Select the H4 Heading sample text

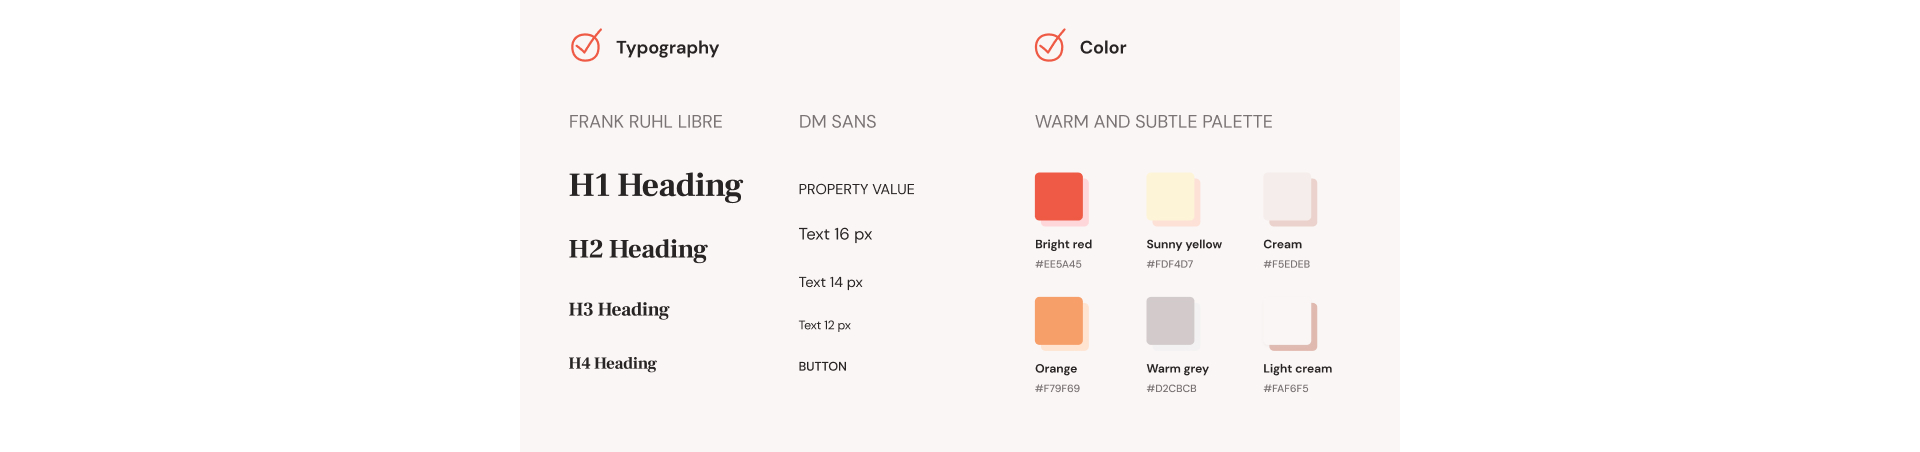(612, 364)
